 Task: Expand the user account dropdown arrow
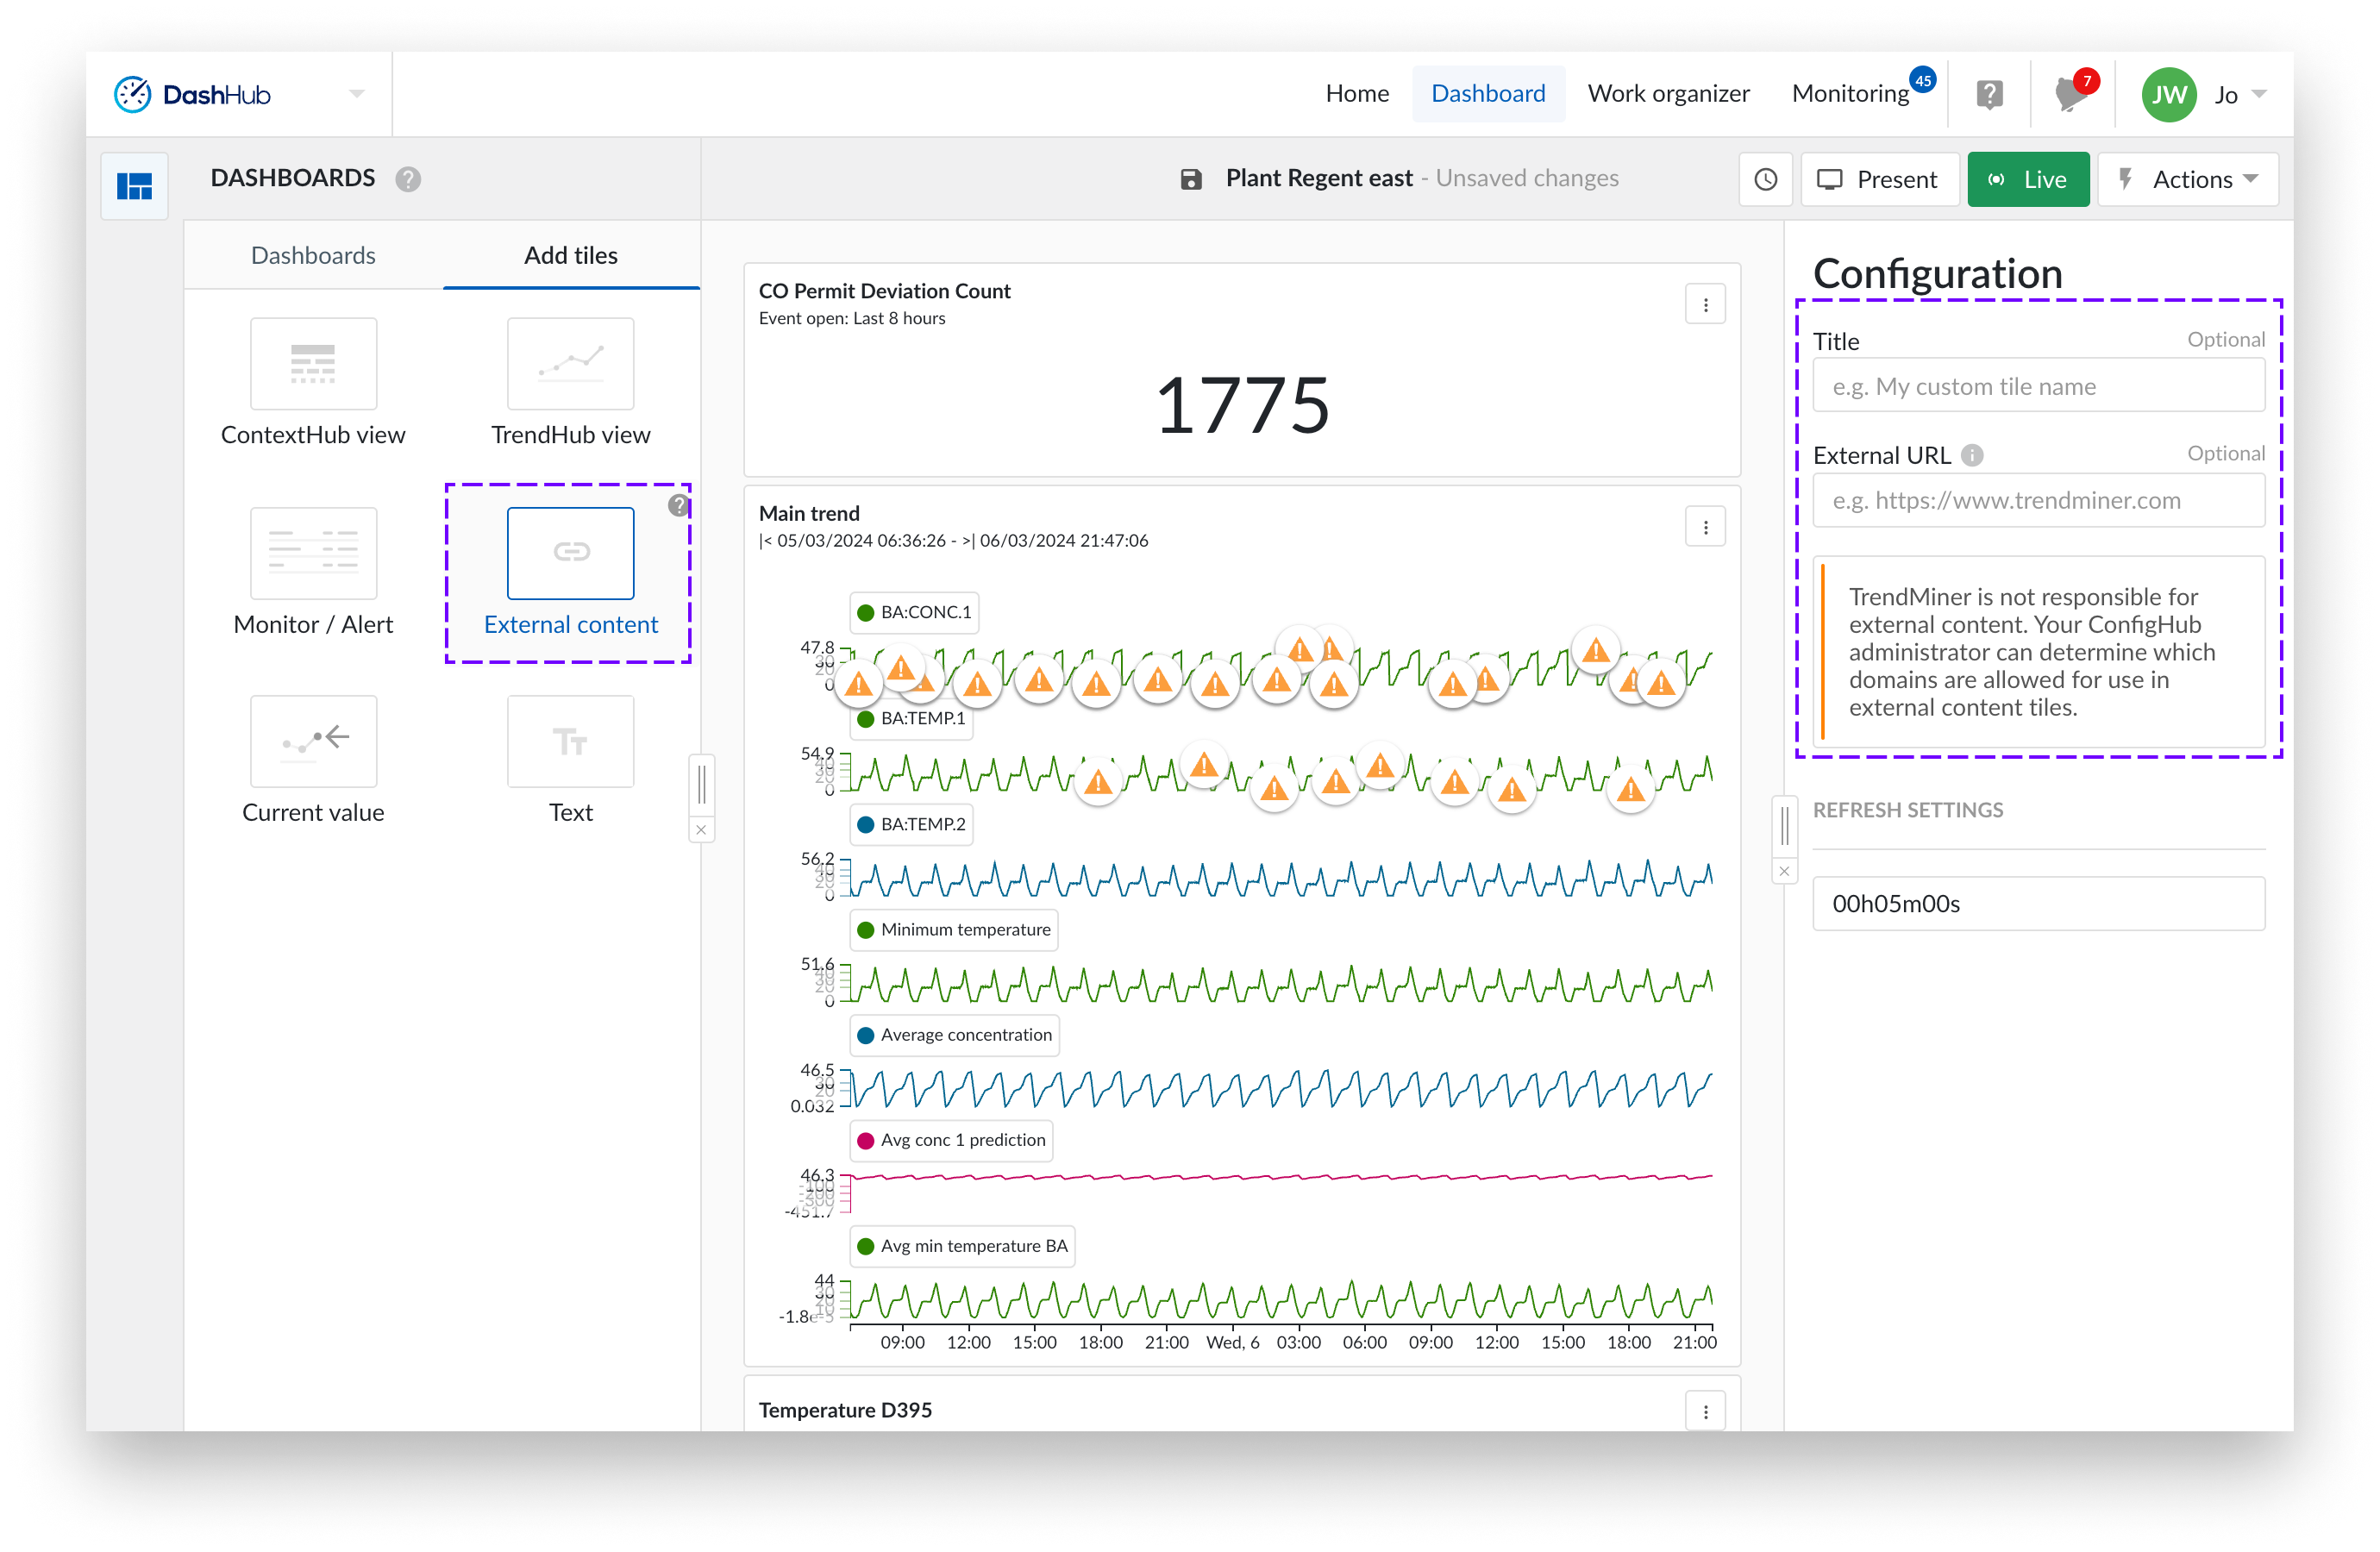pos(2258,94)
